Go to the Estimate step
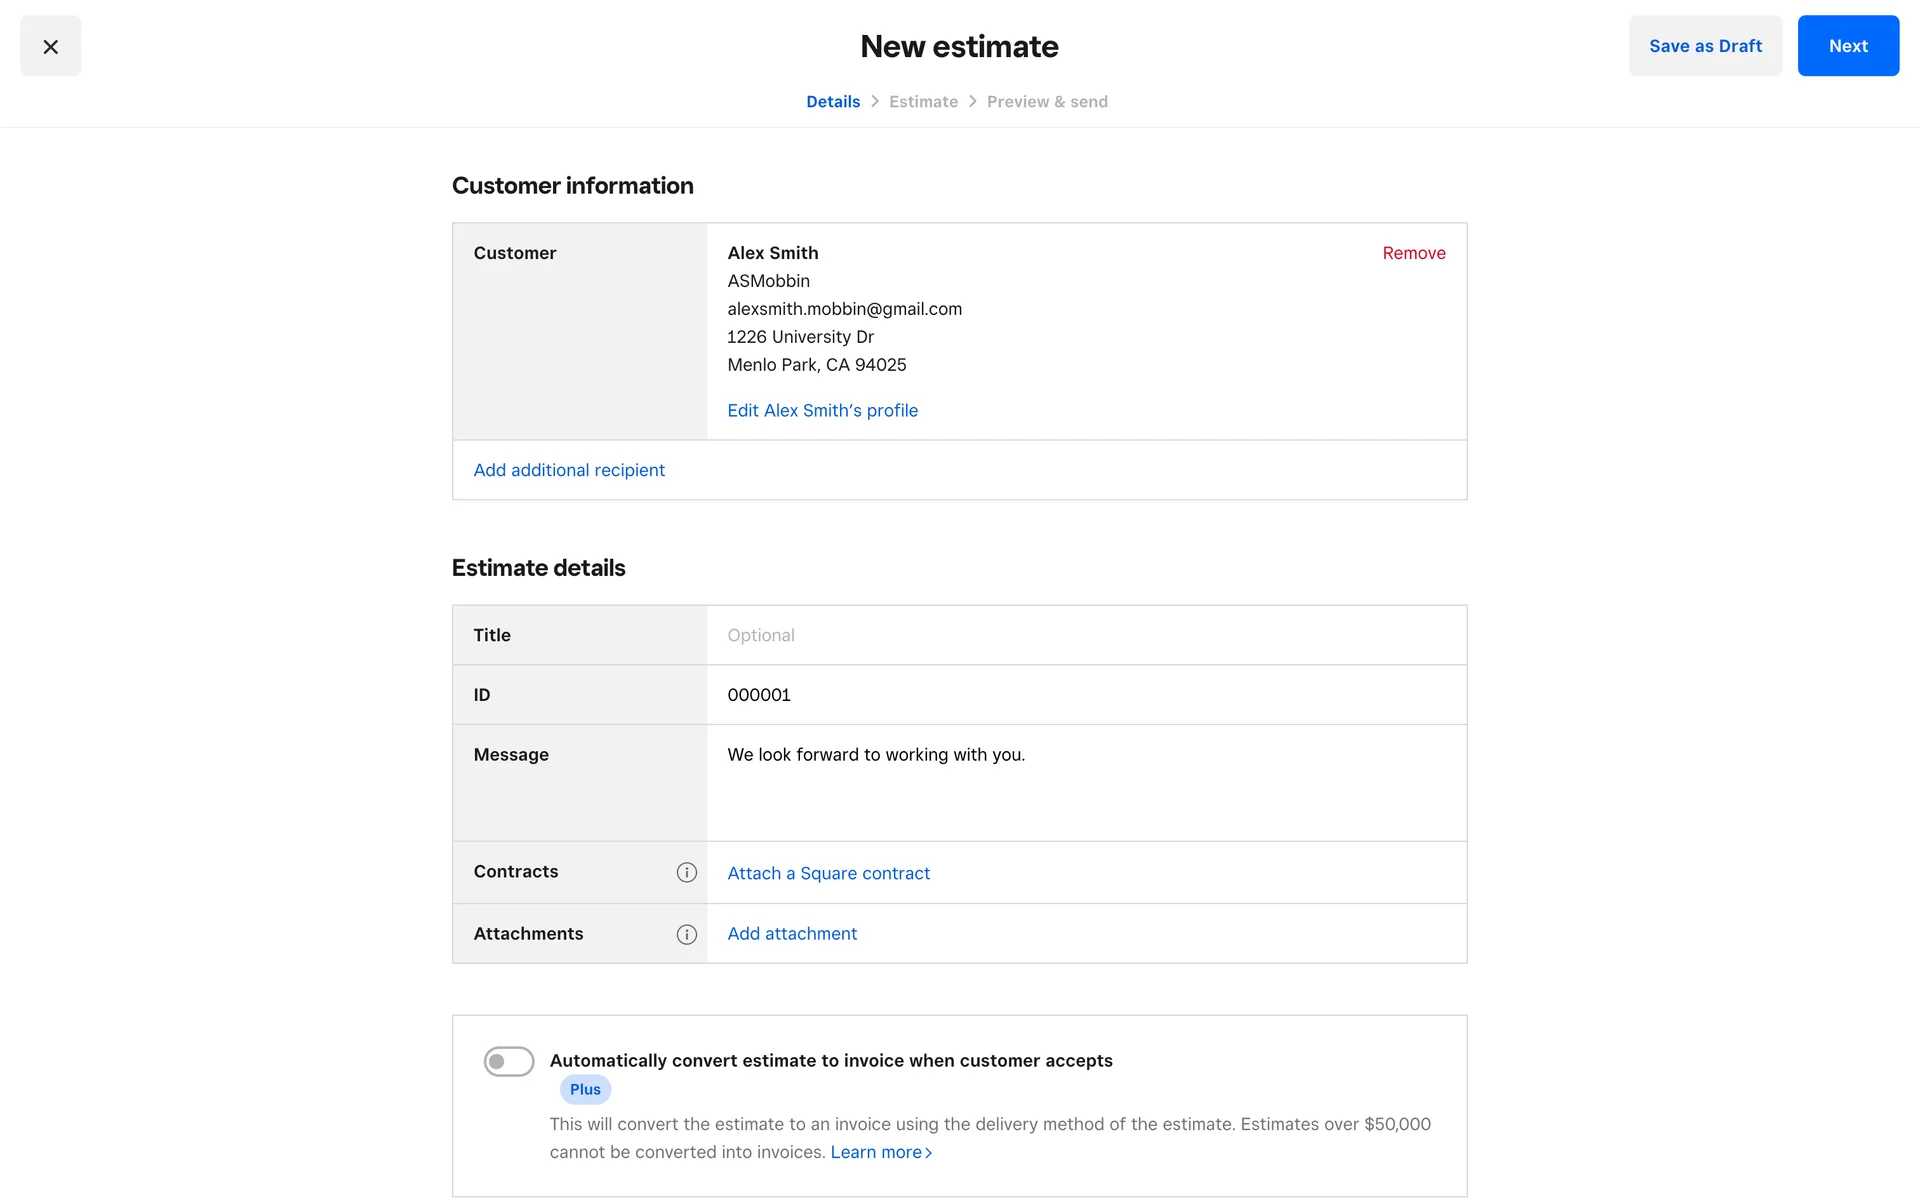Viewport: 1920px width, 1200px height. (923, 102)
